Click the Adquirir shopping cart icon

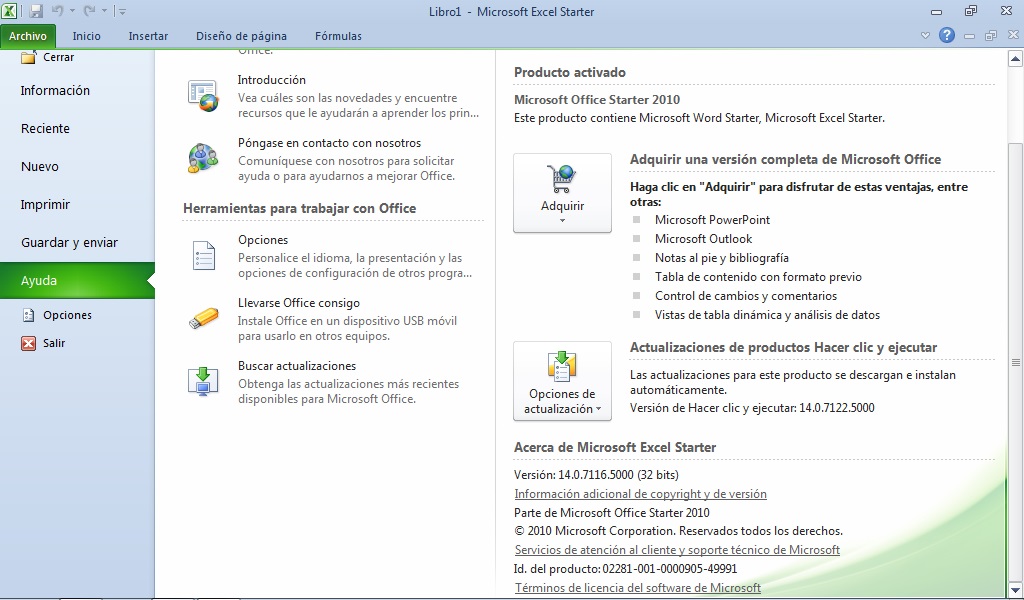(x=562, y=177)
